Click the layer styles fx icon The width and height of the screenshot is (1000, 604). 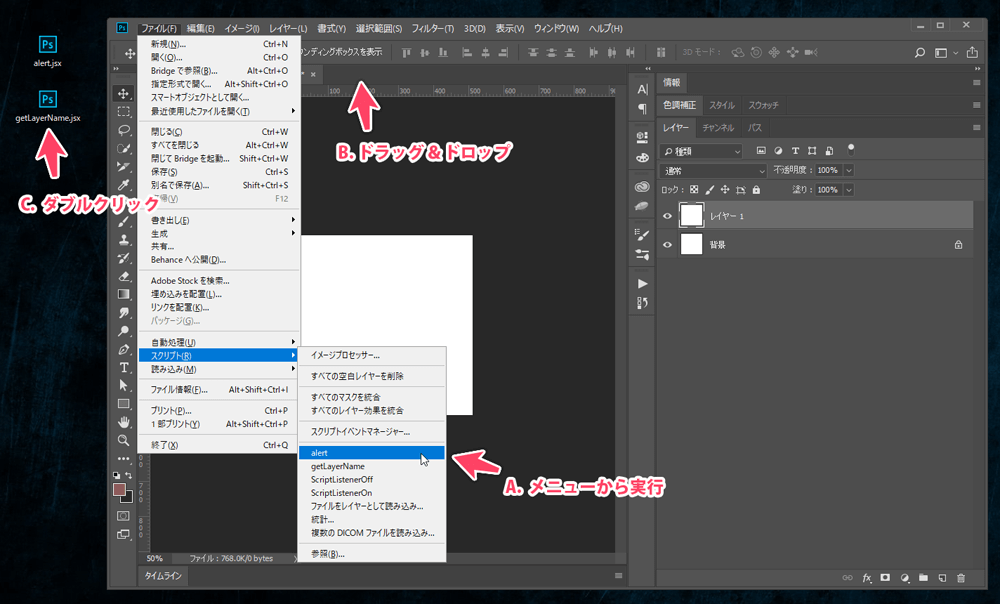[x=867, y=578]
